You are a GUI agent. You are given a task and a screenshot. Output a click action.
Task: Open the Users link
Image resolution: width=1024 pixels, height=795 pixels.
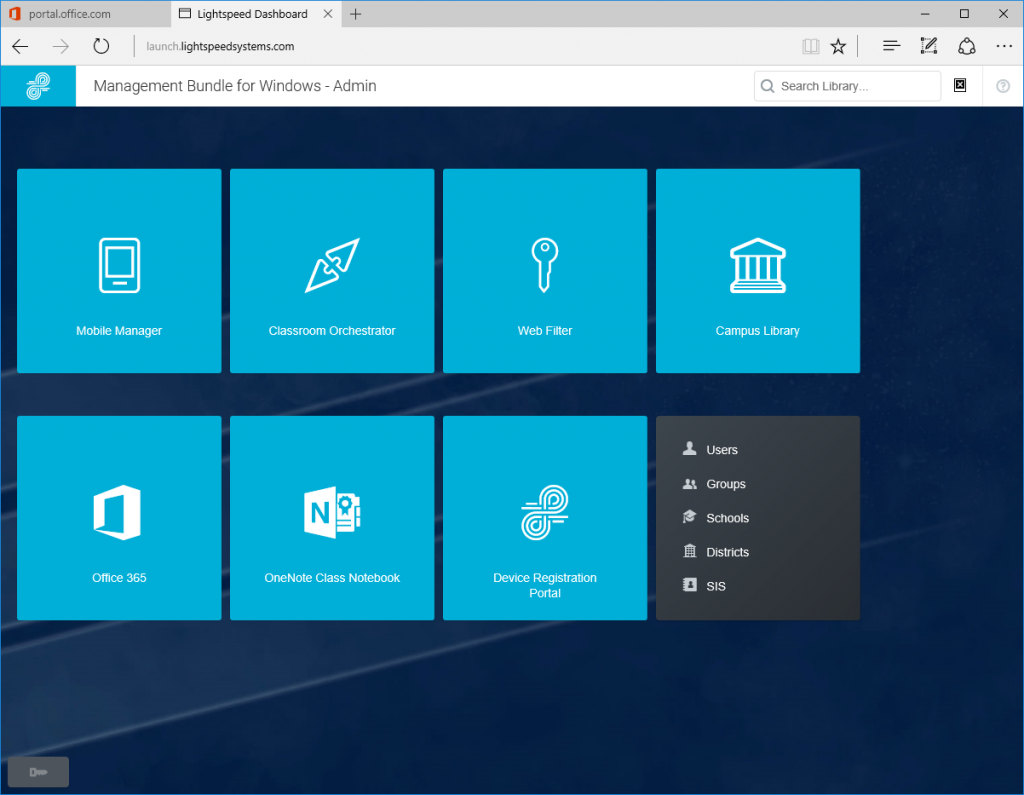coord(722,450)
